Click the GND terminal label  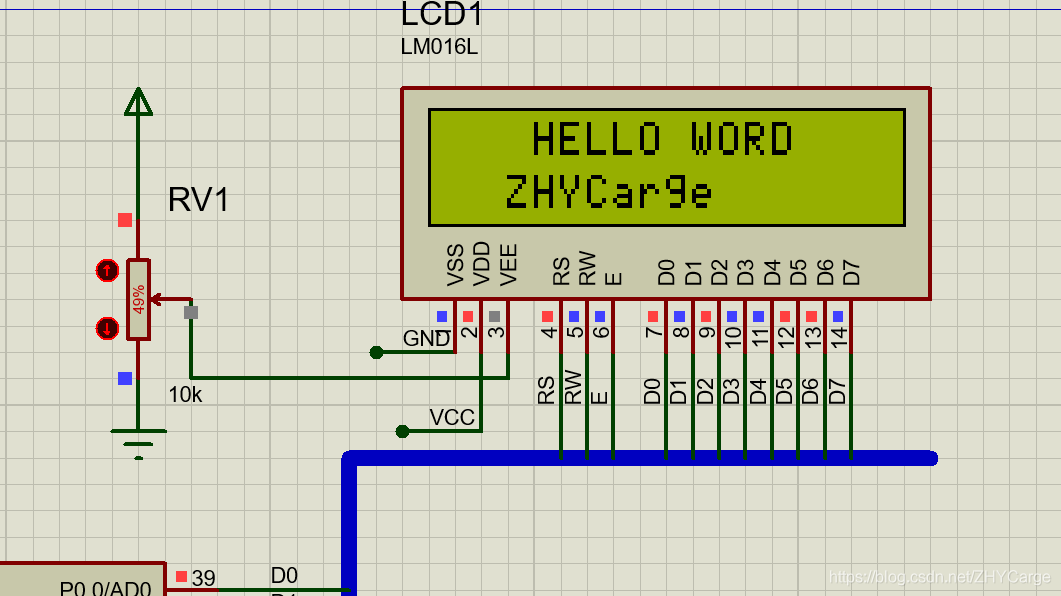426,338
